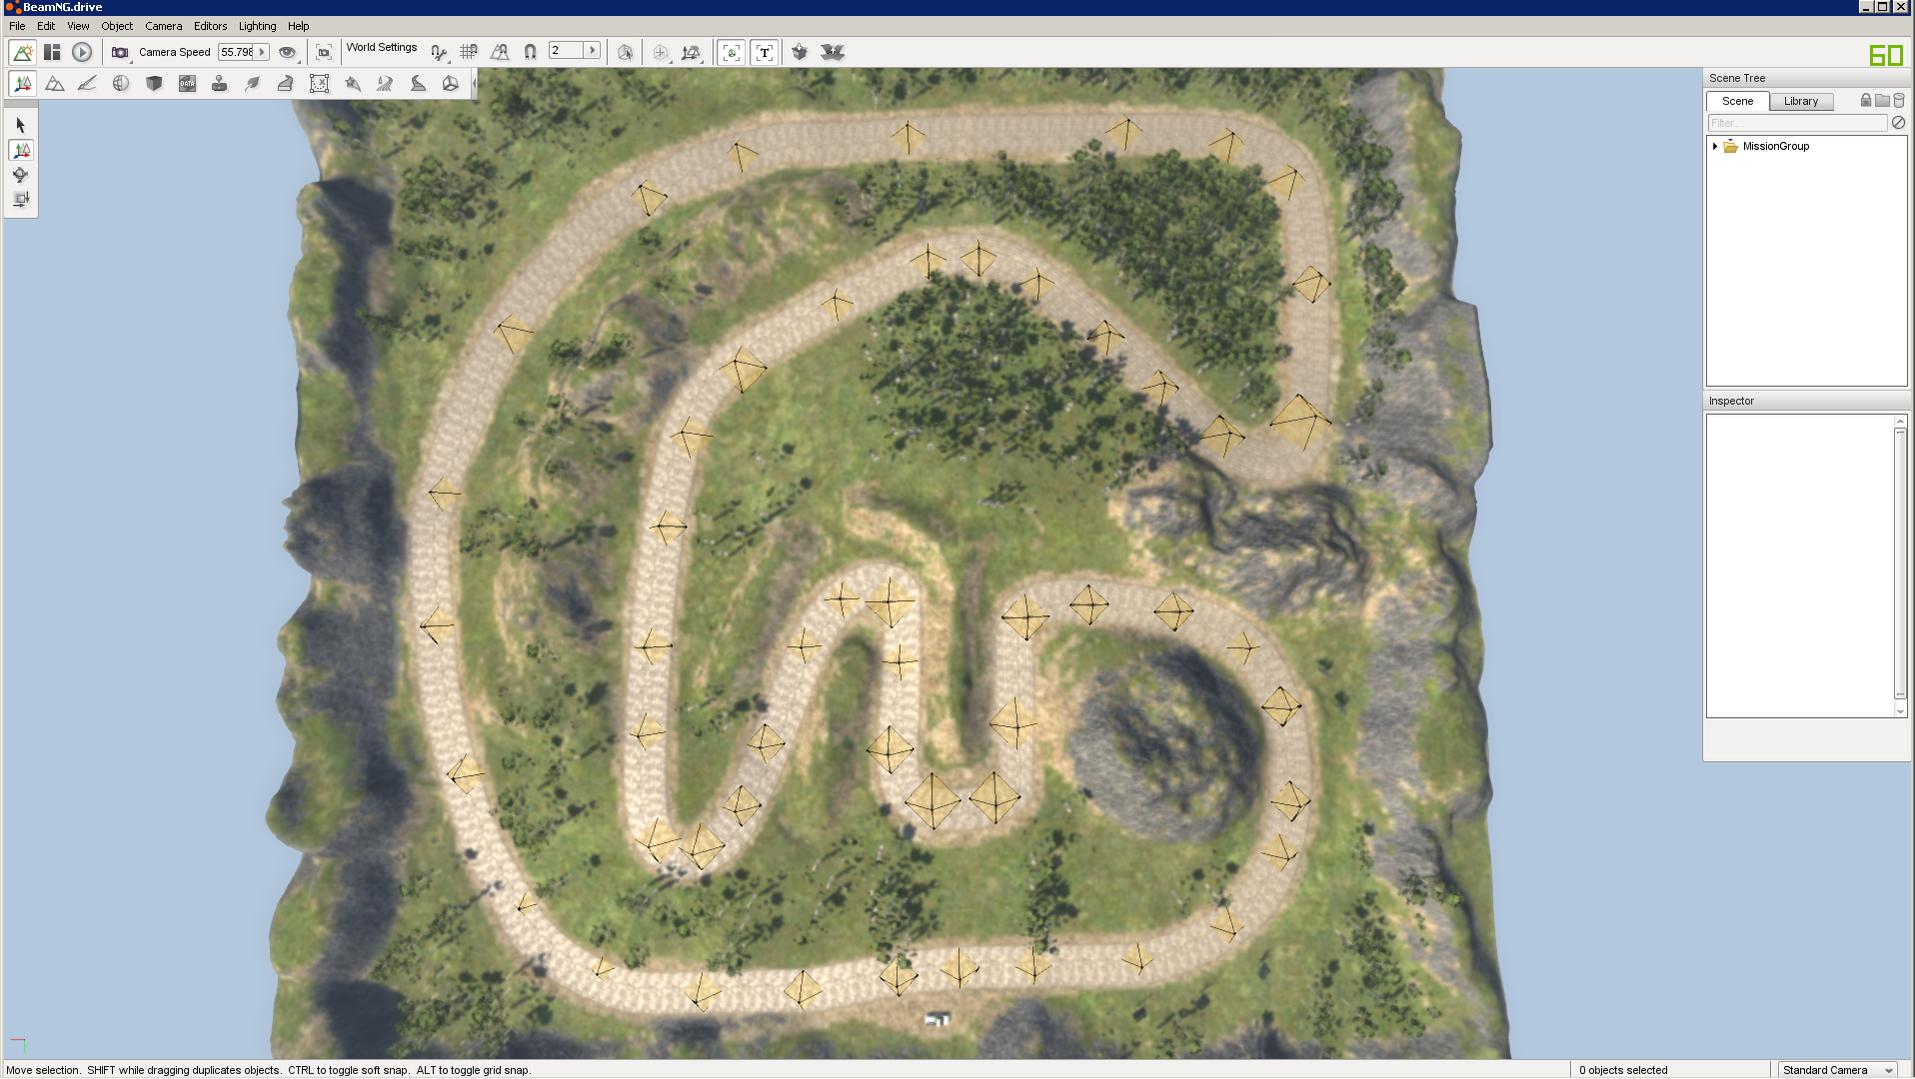Open the Camera menu

tap(163, 26)
